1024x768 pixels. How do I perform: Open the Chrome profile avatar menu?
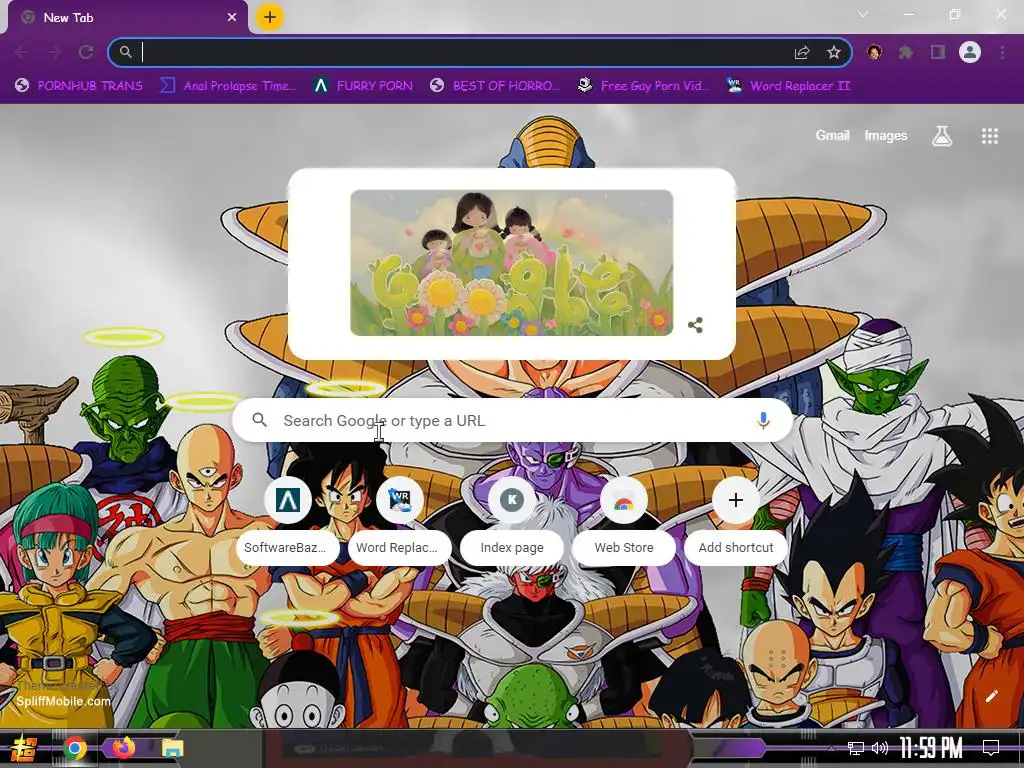pyautogui.click(x=970, y=52)
